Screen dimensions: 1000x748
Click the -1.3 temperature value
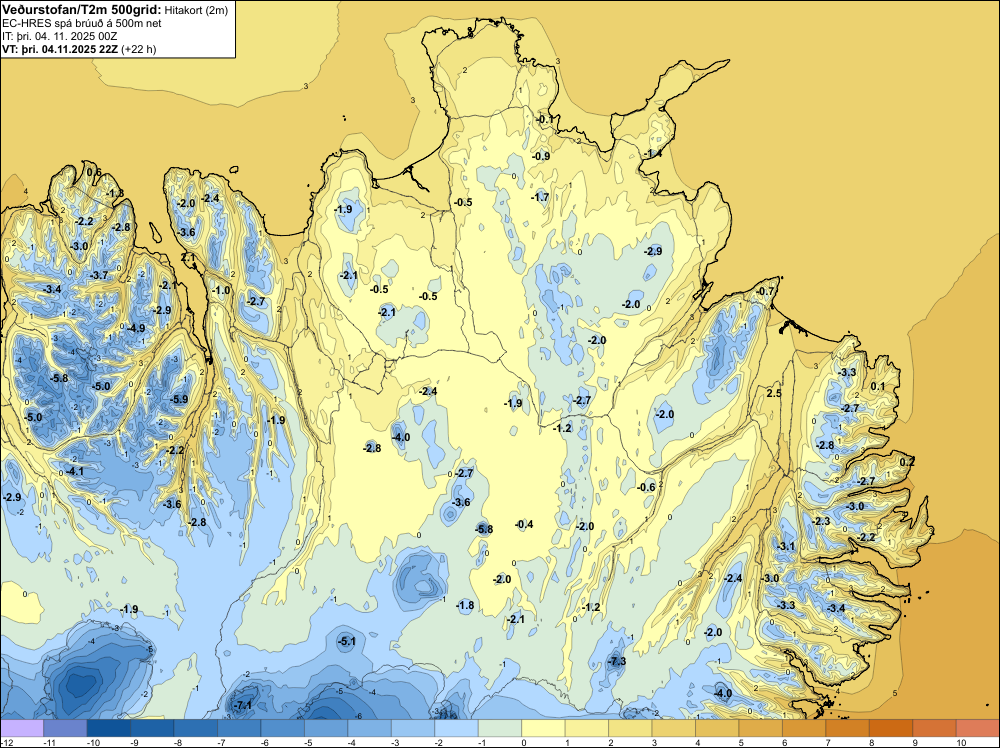pyautogui.click(x=115, y=193)
